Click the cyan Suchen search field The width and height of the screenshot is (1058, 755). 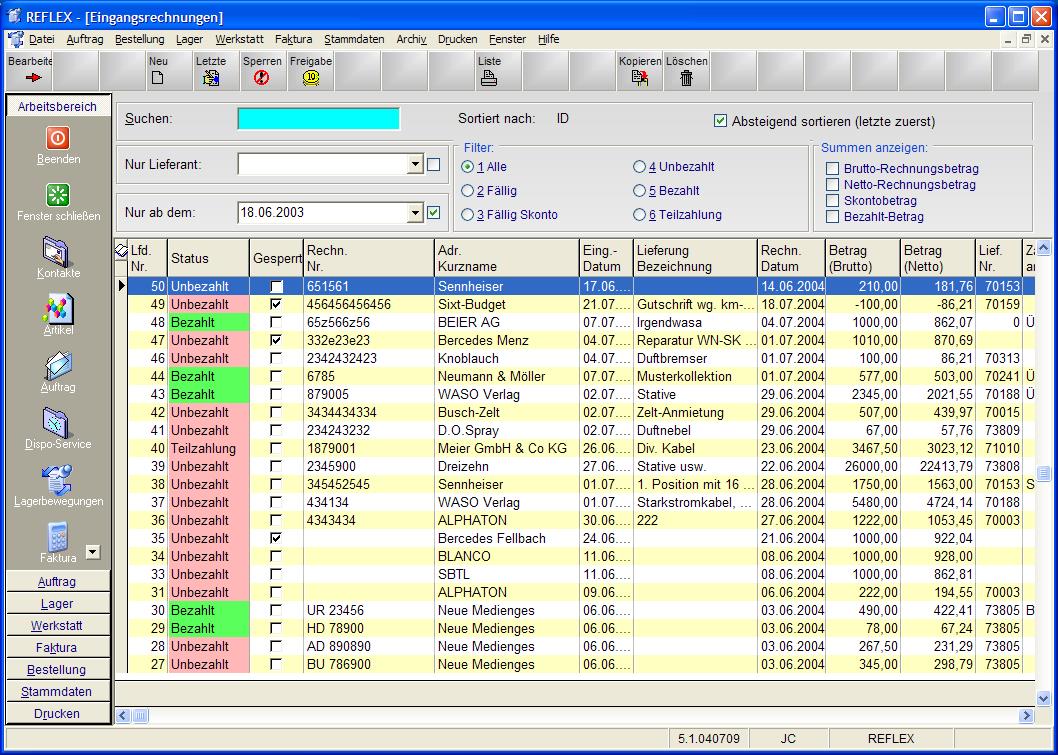point(318,119)
